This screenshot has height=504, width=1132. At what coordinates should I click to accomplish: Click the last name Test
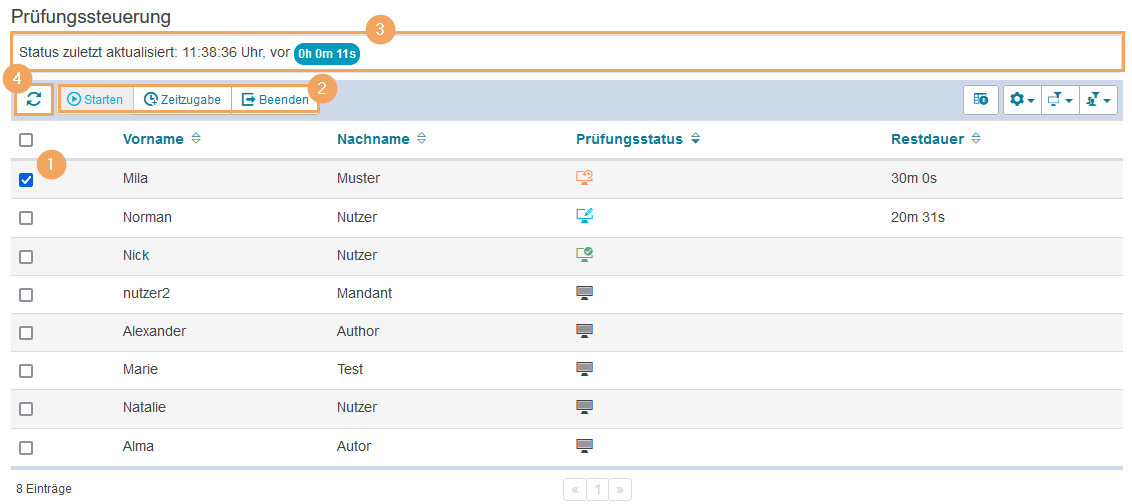(x=350, y=369)
